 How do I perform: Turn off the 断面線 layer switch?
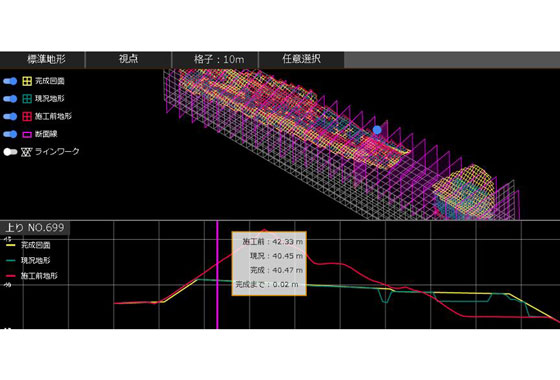point(10,134)
